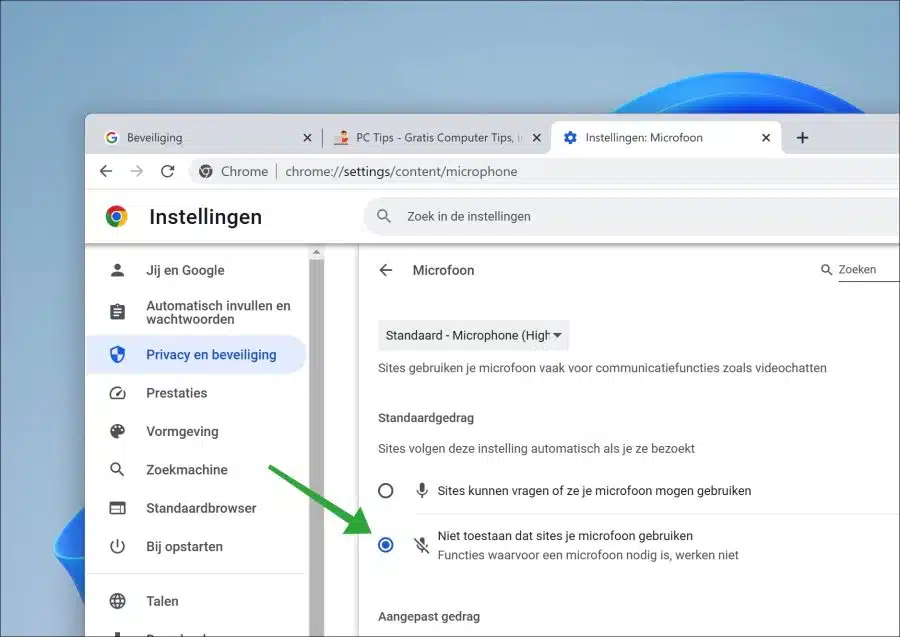Click the shield icon for Privacy en beveiliging
This screenshot has height=637, width=900.
[117, 355]
